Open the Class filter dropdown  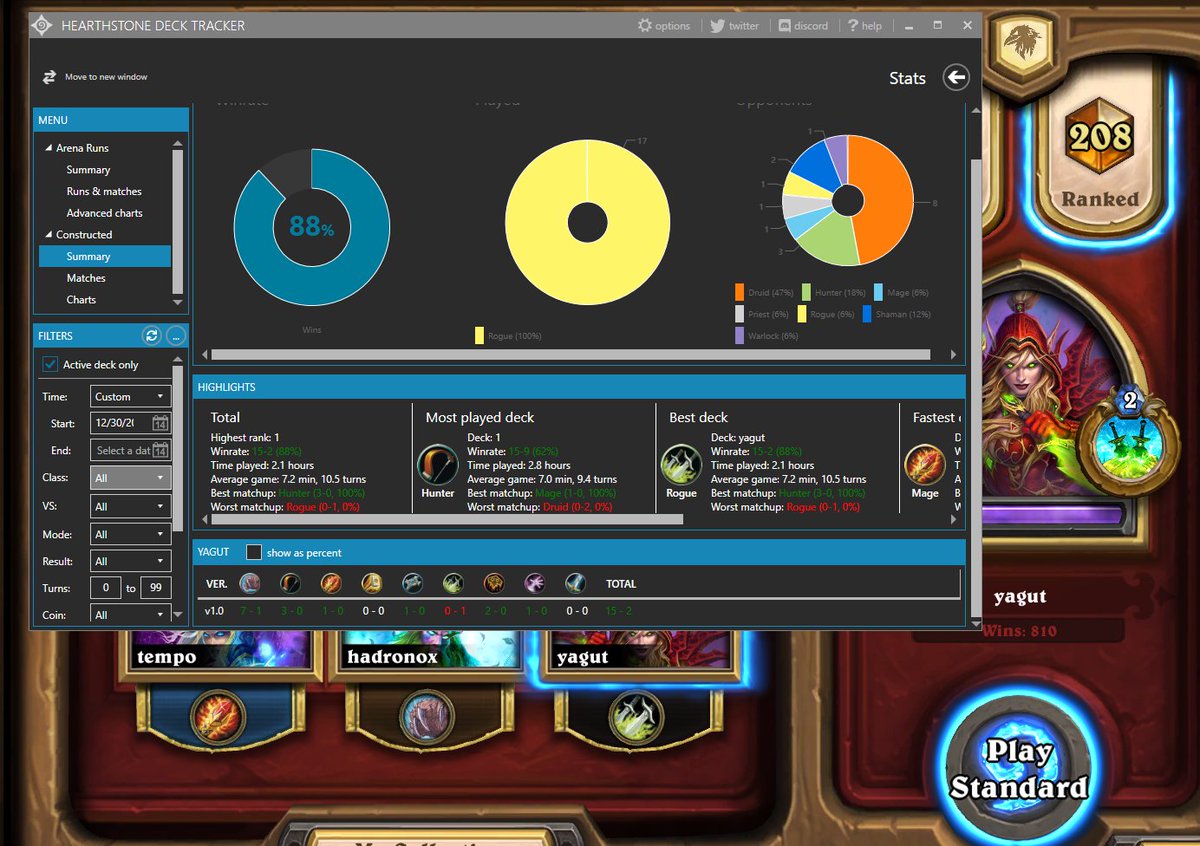130,477
